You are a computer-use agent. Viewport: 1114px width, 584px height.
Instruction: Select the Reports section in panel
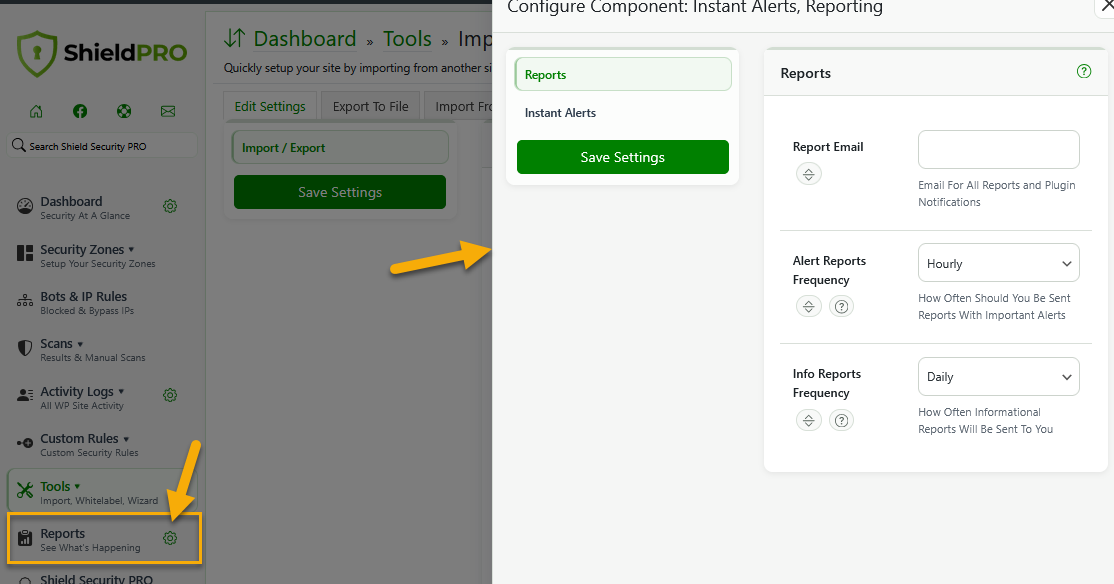[x=623, y=75]
